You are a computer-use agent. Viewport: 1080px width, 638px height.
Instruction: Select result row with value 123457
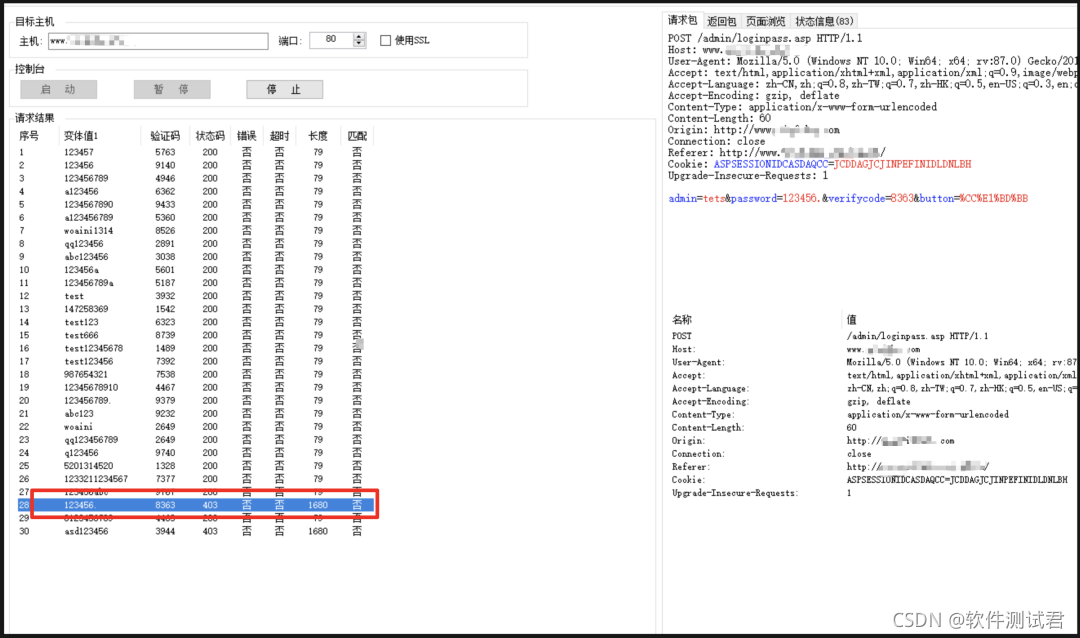(196, 152)
